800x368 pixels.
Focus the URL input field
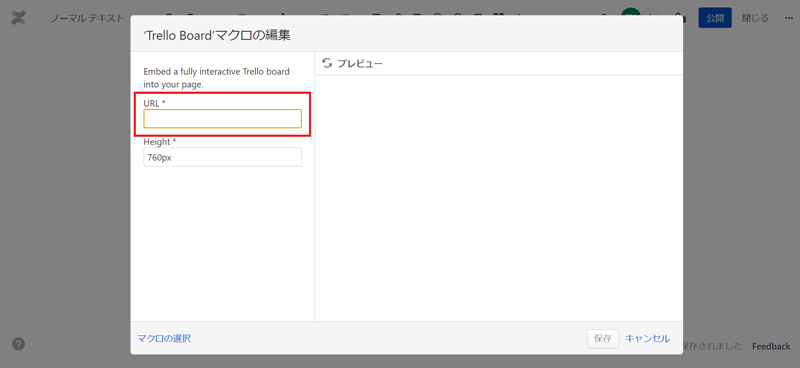coord(222,118)
